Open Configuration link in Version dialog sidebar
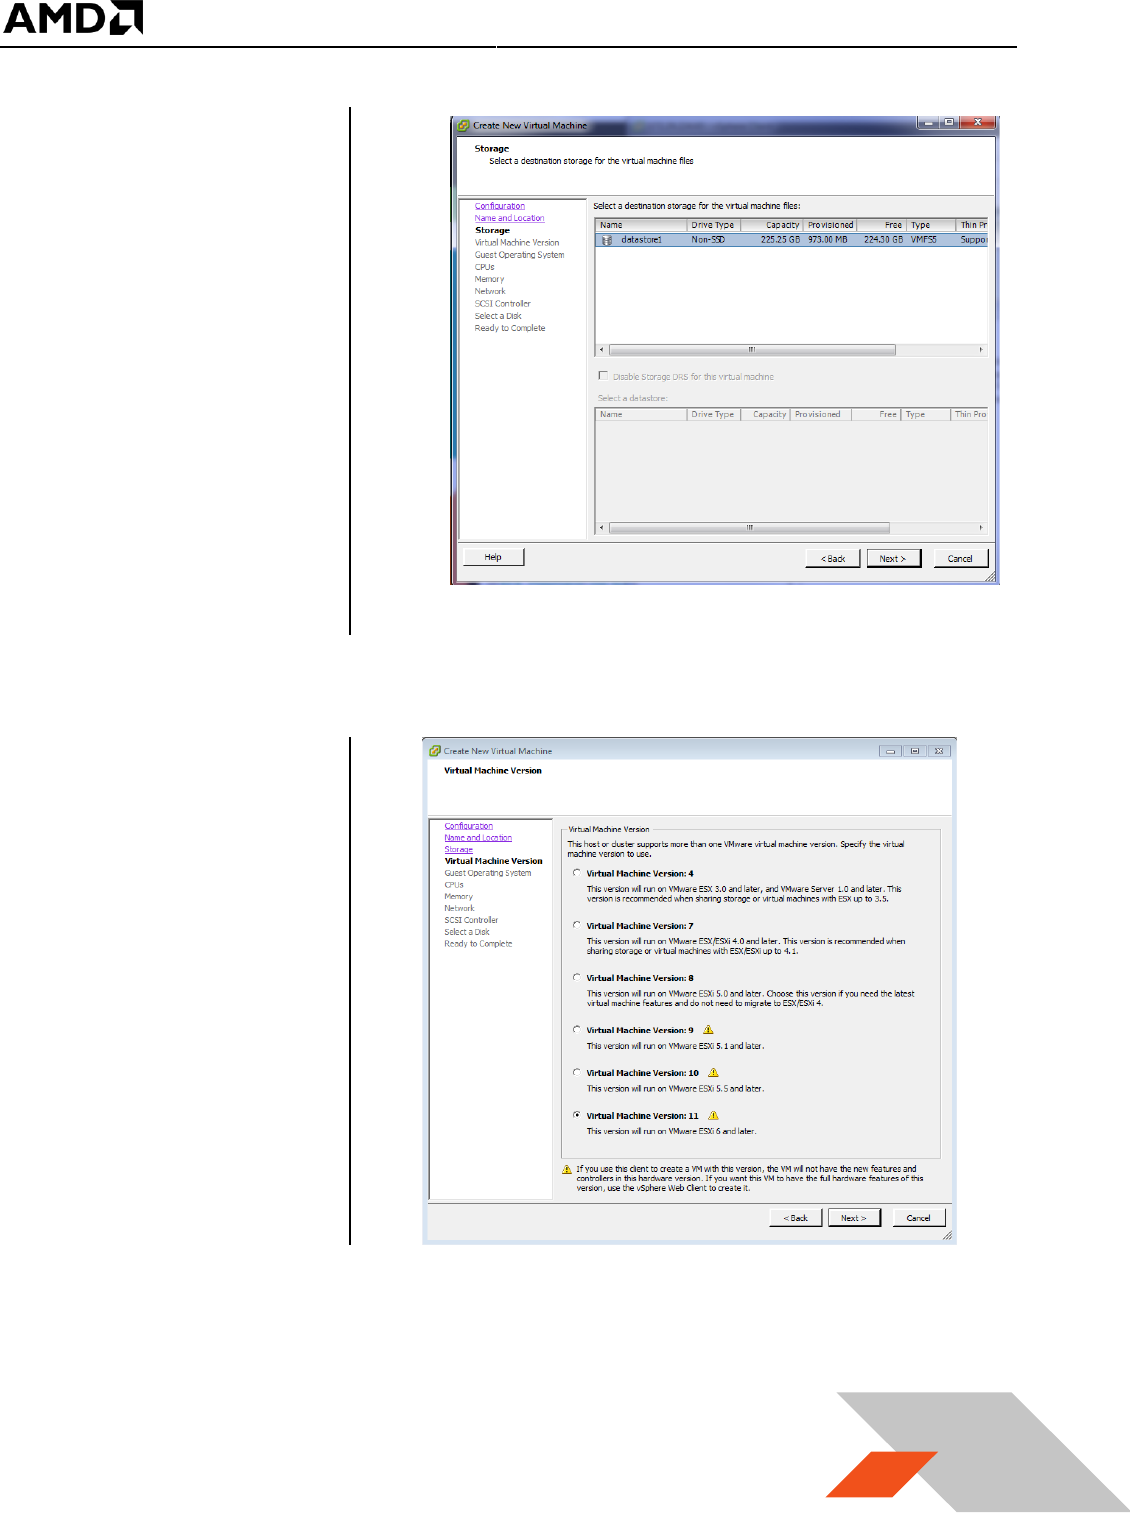The height and width of the screenshot is (1513, 1130). tap(469, 826)
